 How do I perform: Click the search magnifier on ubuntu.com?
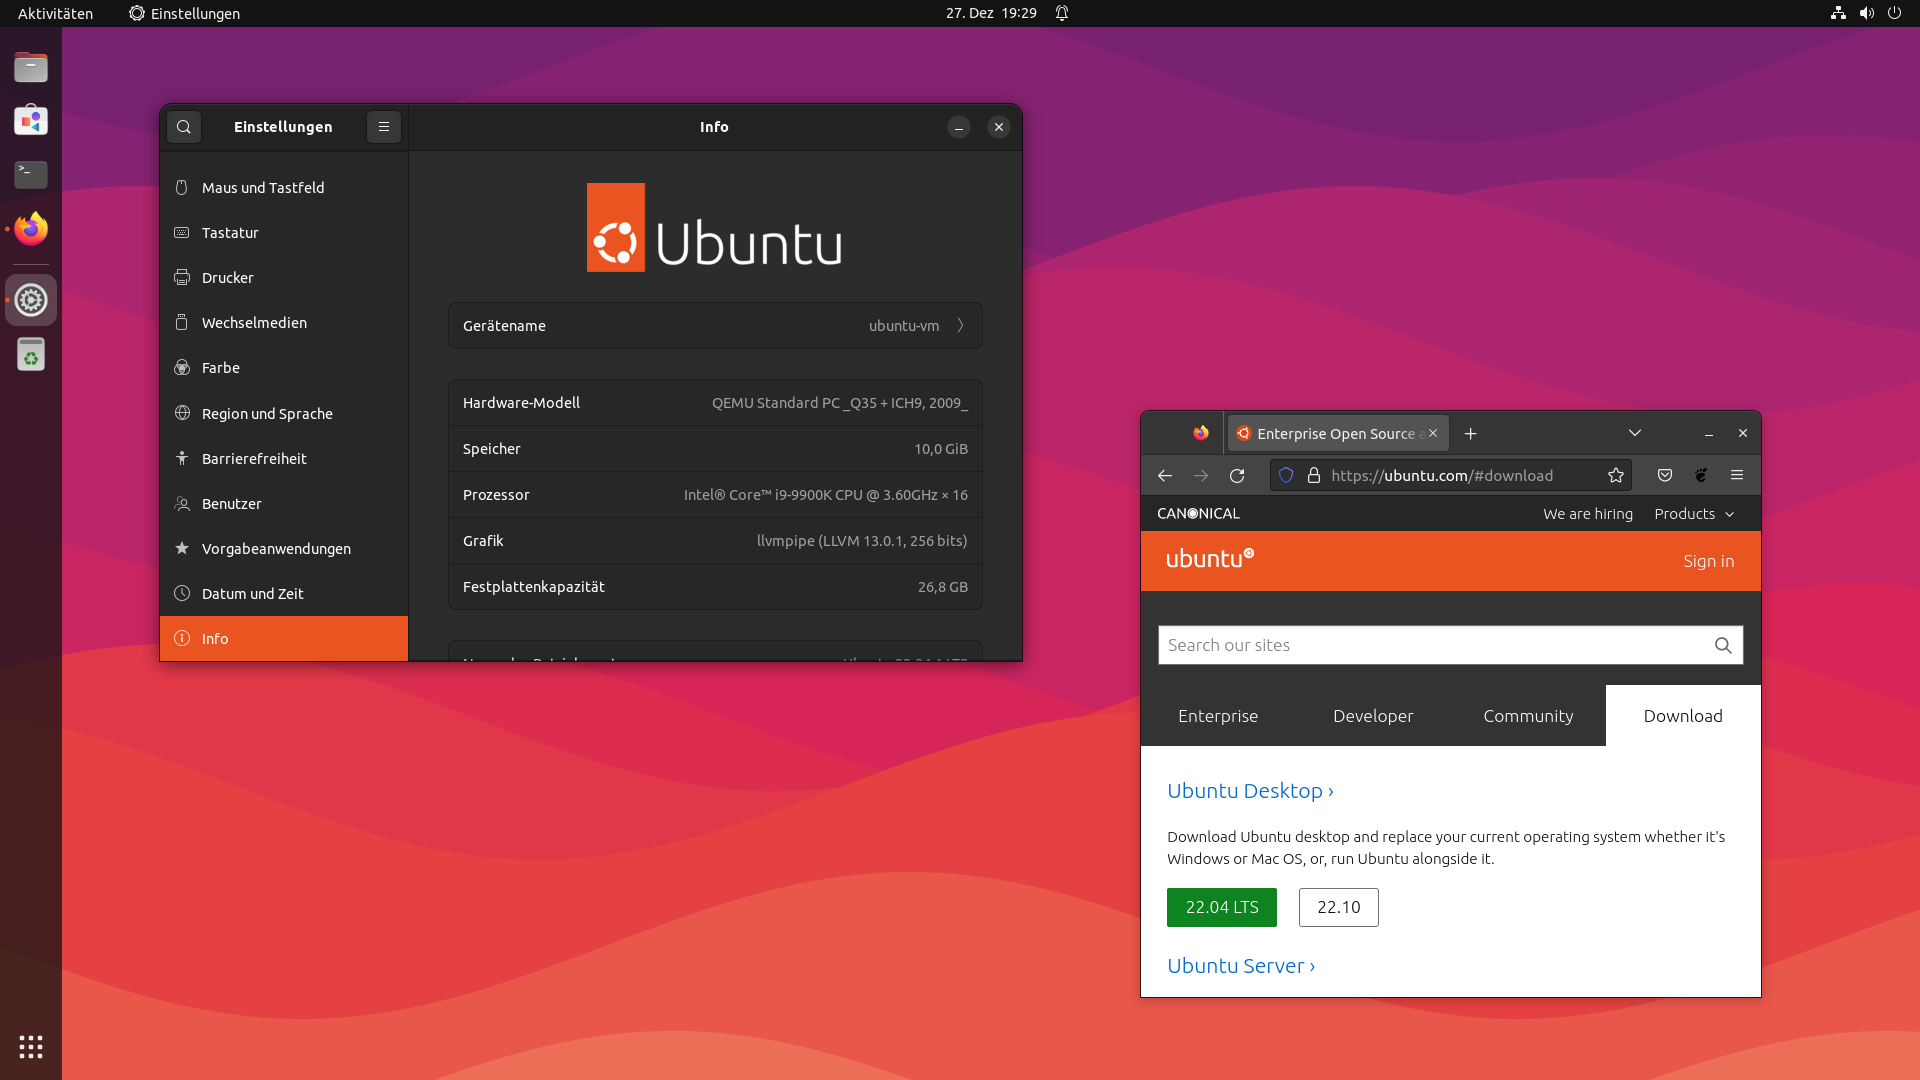tap(1723, 645)
